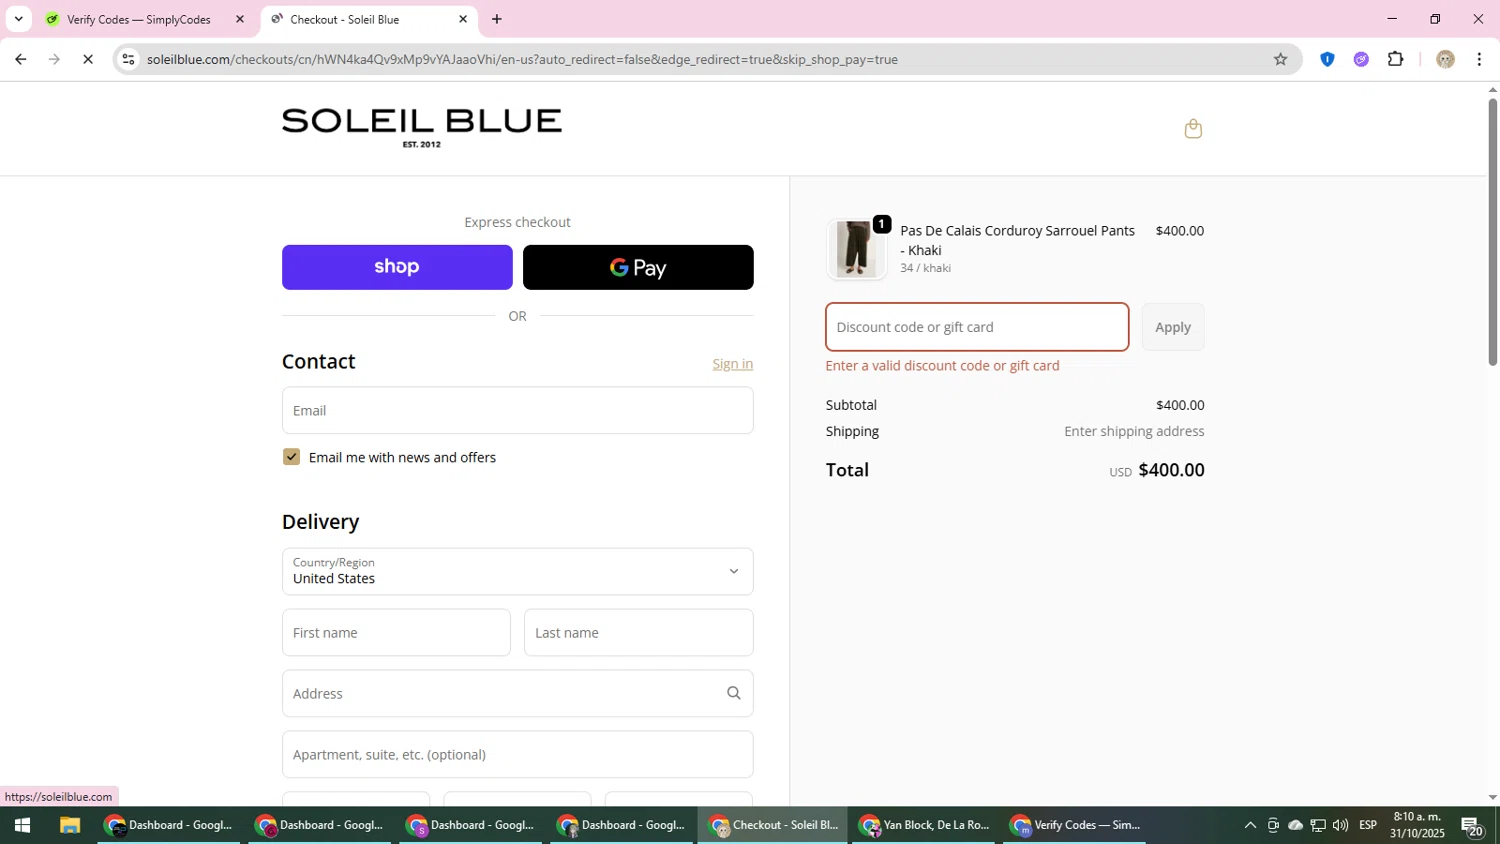Switch to the Verify Codes — SimplyCodes tab
The width and height of the screenshot is (1500, 844).
146,19
